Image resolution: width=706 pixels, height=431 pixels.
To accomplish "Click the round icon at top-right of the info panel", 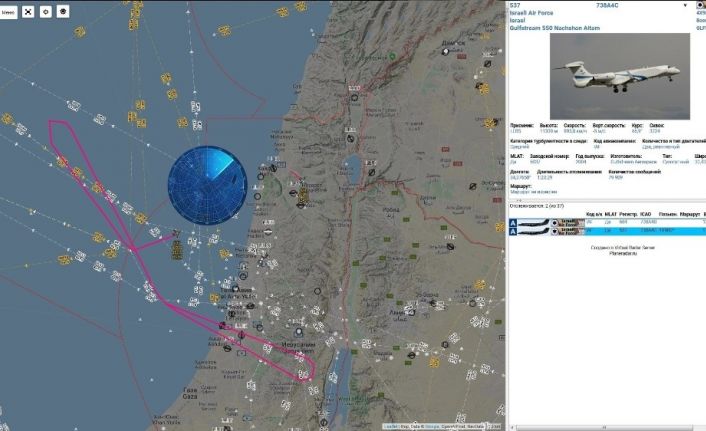I will [x=700, y=6].
